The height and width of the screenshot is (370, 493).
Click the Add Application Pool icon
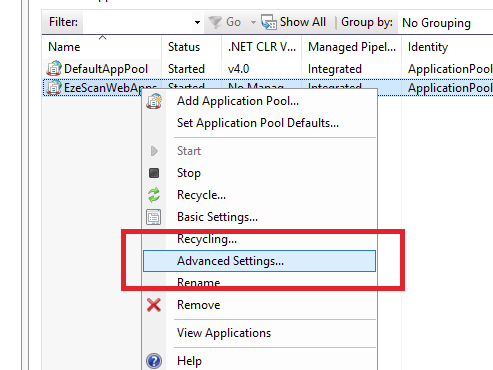coord(154,101)
